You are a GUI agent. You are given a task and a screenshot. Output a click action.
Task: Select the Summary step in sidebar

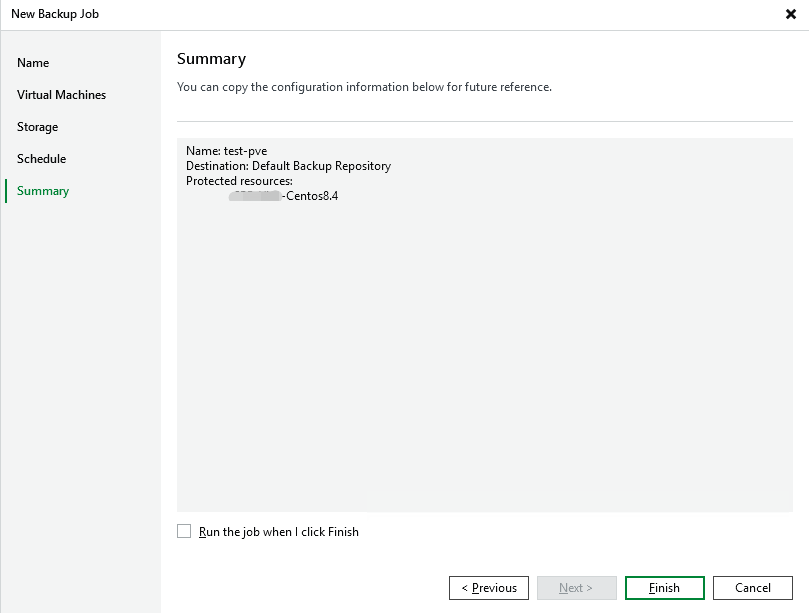[x=43, y=191]
